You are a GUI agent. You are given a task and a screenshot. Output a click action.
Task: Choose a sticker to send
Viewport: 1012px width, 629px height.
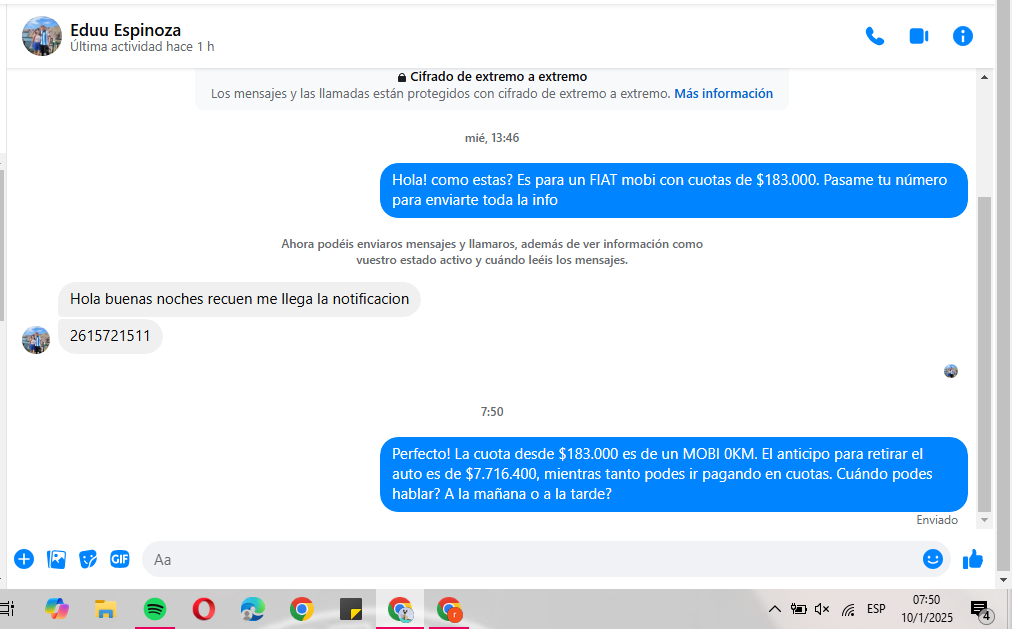coord(88,559)
